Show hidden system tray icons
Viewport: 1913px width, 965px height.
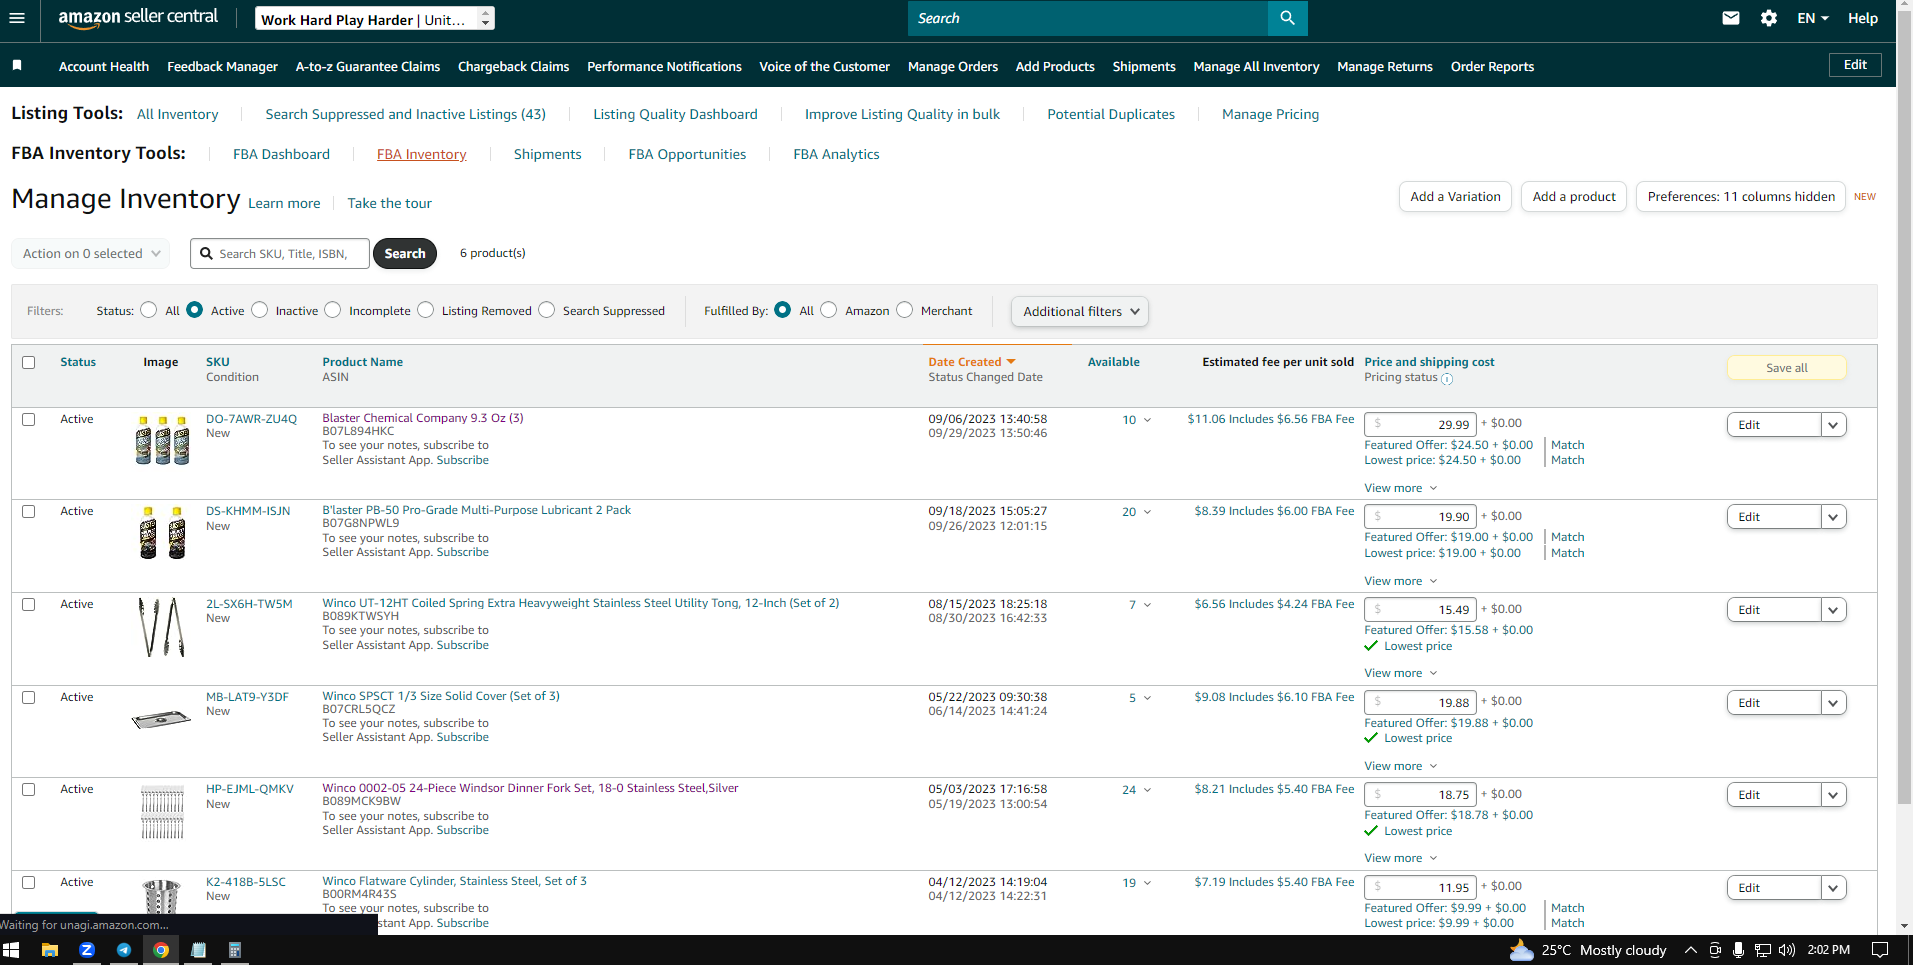(1691, 950)
